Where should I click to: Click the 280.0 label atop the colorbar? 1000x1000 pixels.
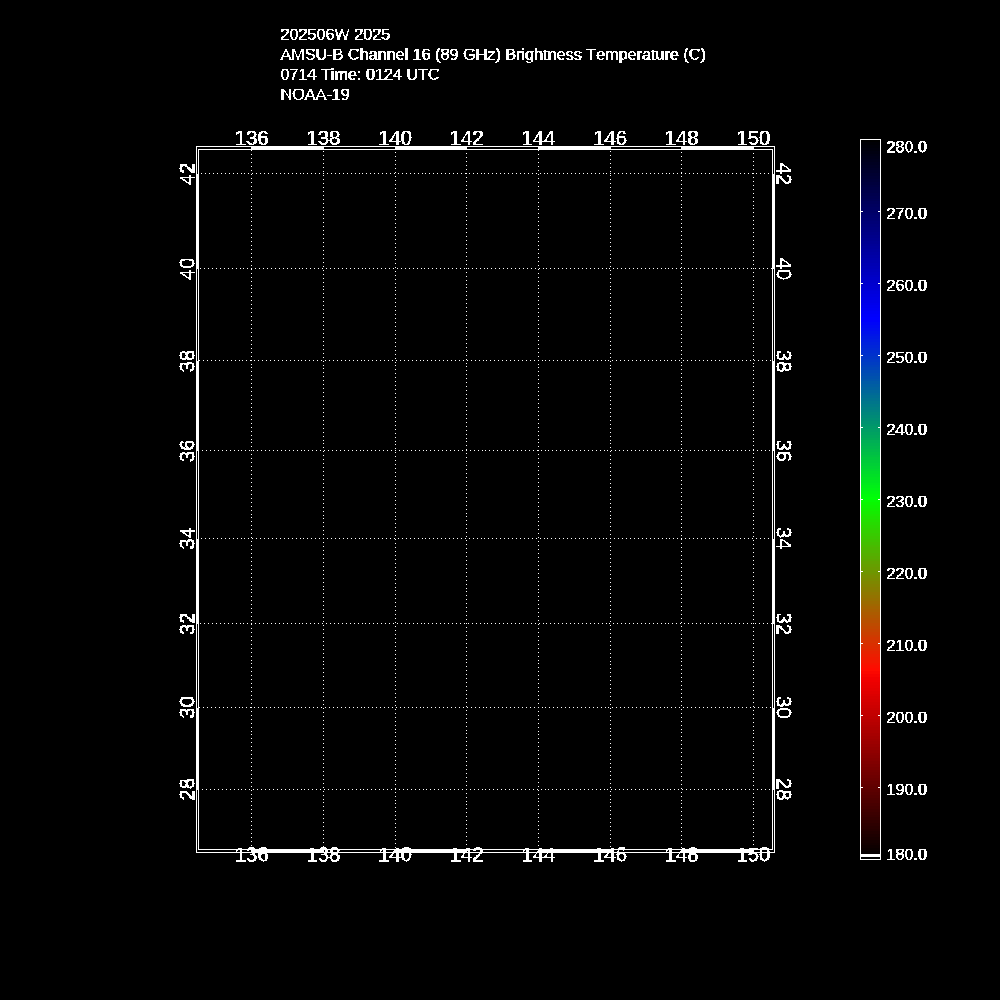point(906,146)
